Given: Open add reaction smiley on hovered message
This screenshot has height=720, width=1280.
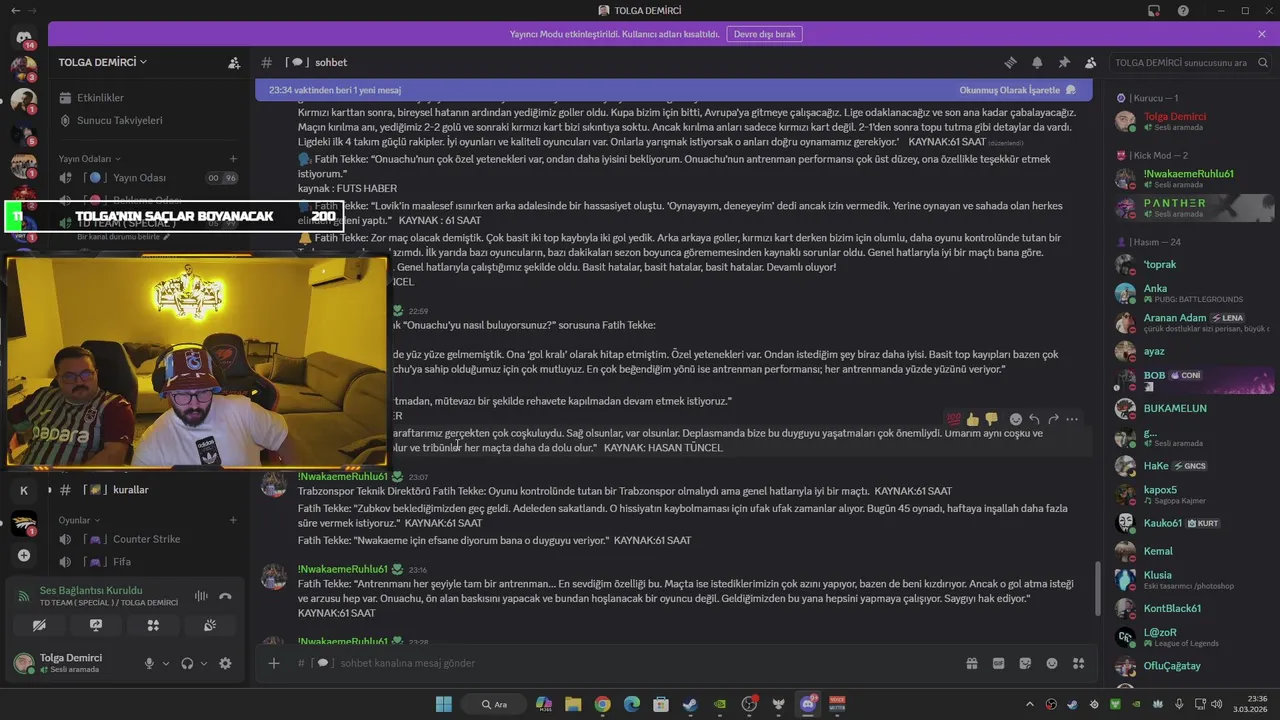Looking at the screenshot, I should (1016, 419).
